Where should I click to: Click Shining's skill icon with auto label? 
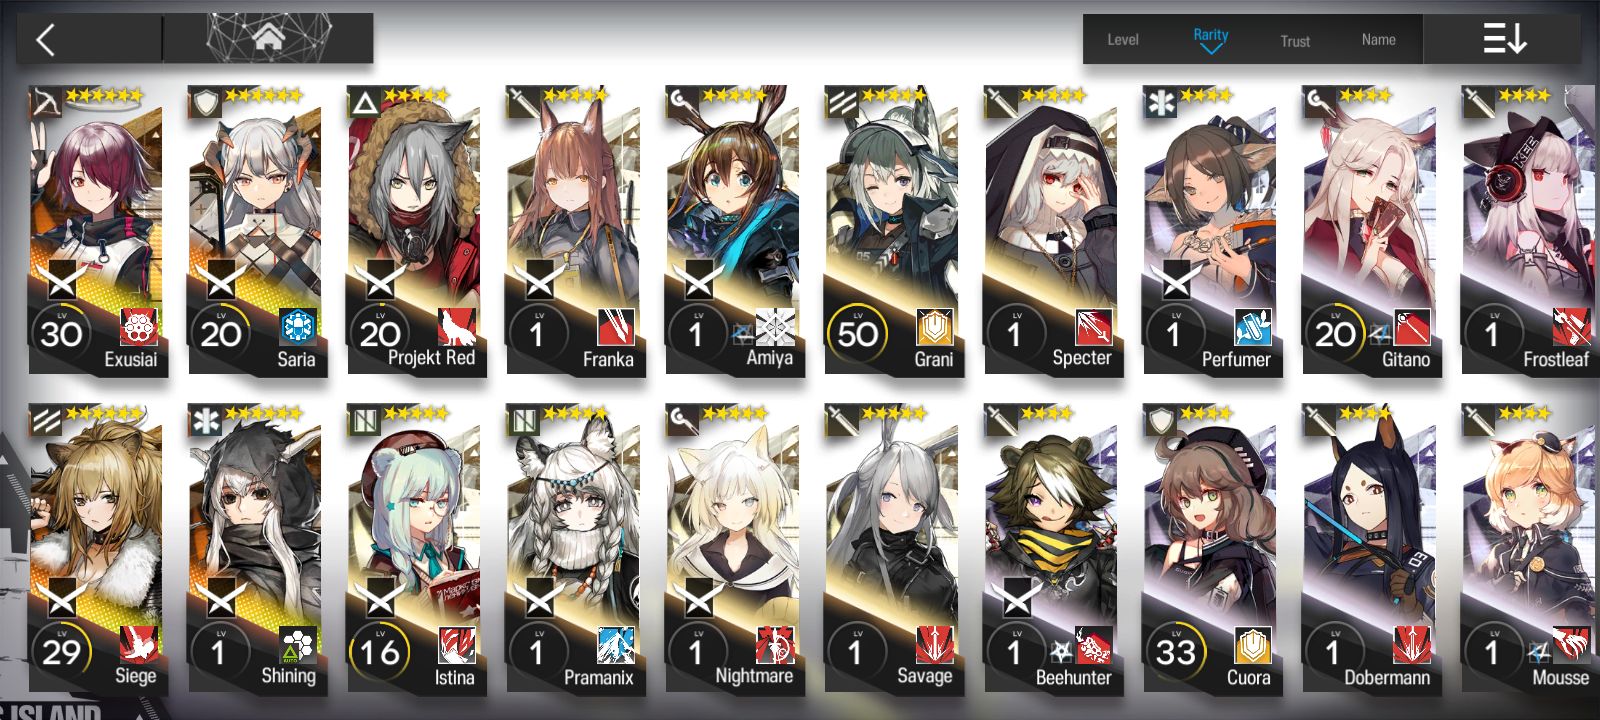[298, 645]
